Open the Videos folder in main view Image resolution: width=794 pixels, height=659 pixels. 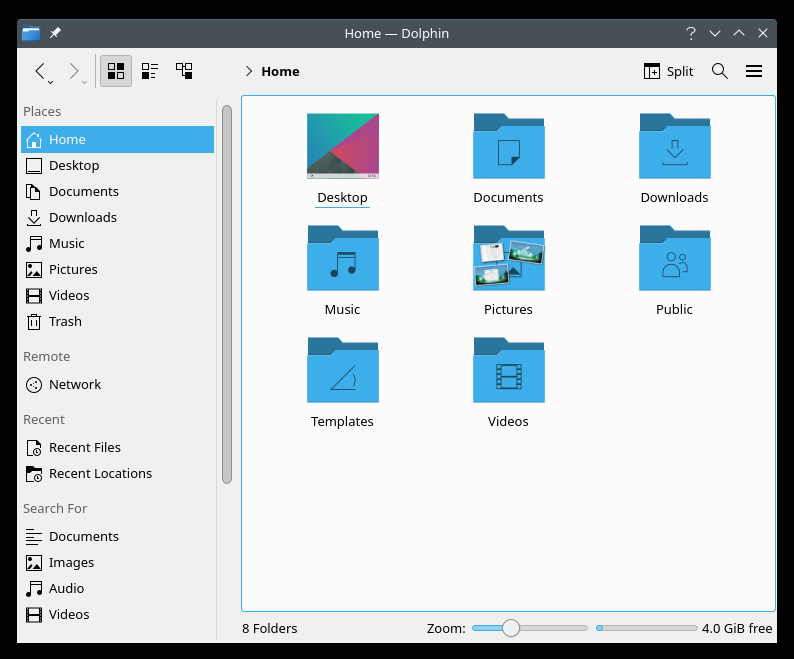click(508, 371)
